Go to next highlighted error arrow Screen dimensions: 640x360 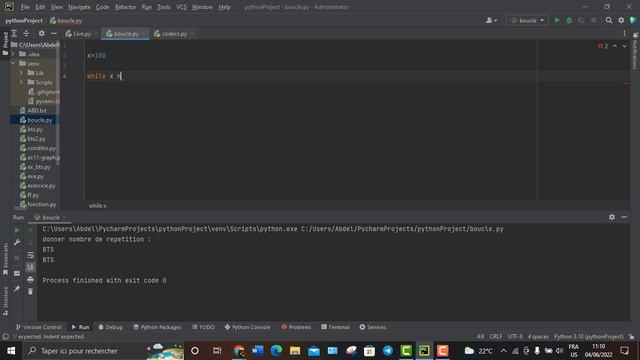(x=624, y=46)
